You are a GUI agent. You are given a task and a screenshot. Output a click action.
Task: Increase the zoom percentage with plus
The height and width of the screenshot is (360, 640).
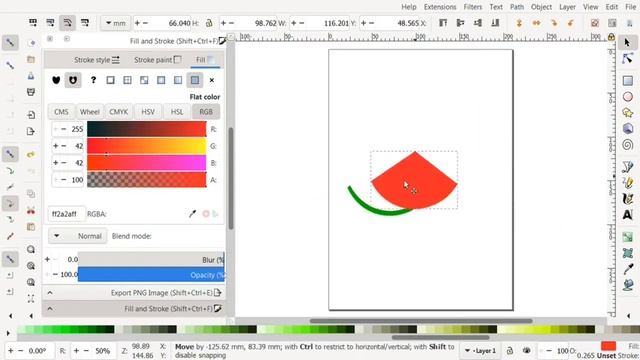coord(76,351)
